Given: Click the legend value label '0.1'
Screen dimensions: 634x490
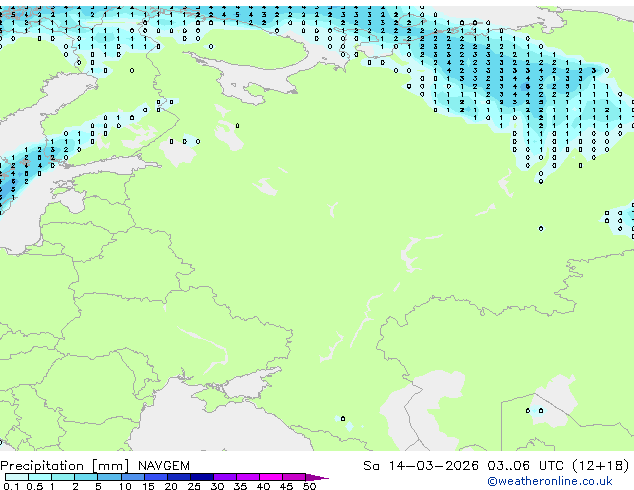Looking at the screenshot, I should (x=11, y=486).
